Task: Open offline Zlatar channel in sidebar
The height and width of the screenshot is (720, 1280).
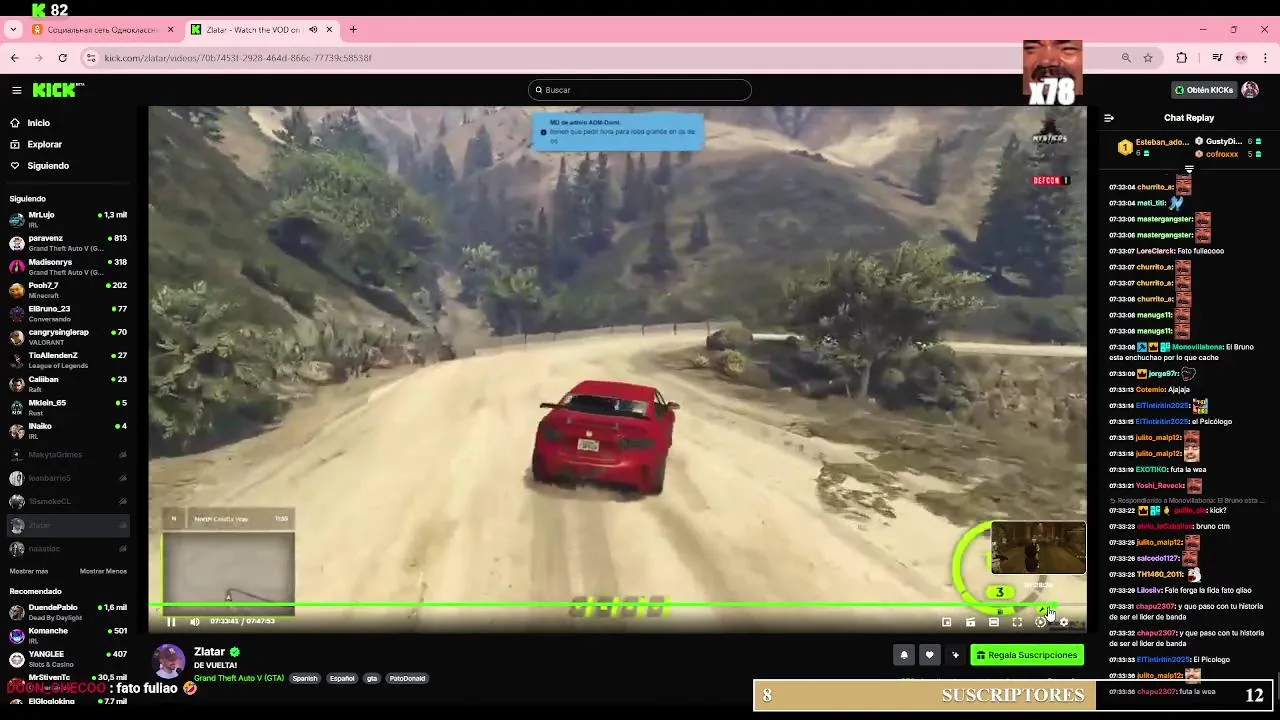Action: pyautogui.click(x=68, y=525)
